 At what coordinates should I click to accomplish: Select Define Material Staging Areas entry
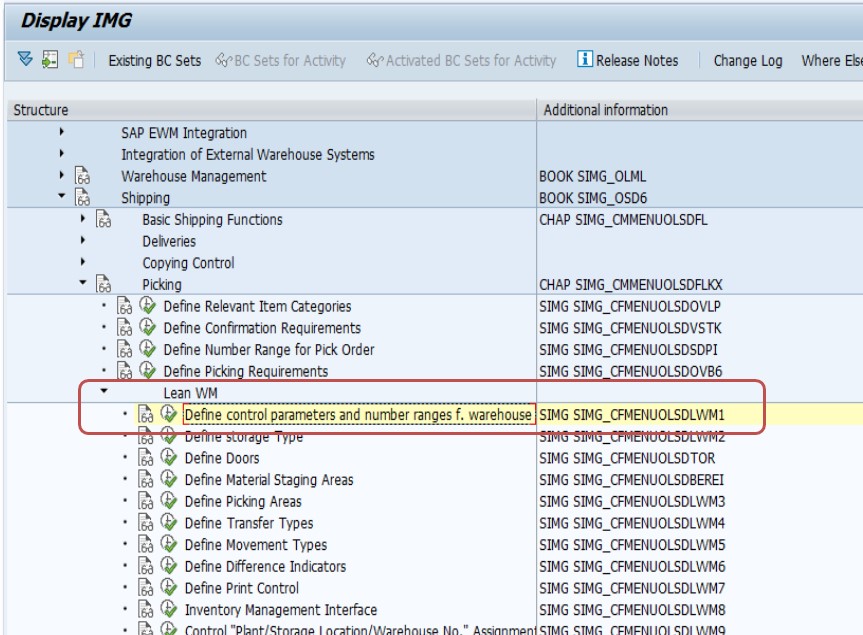point(269,480)
